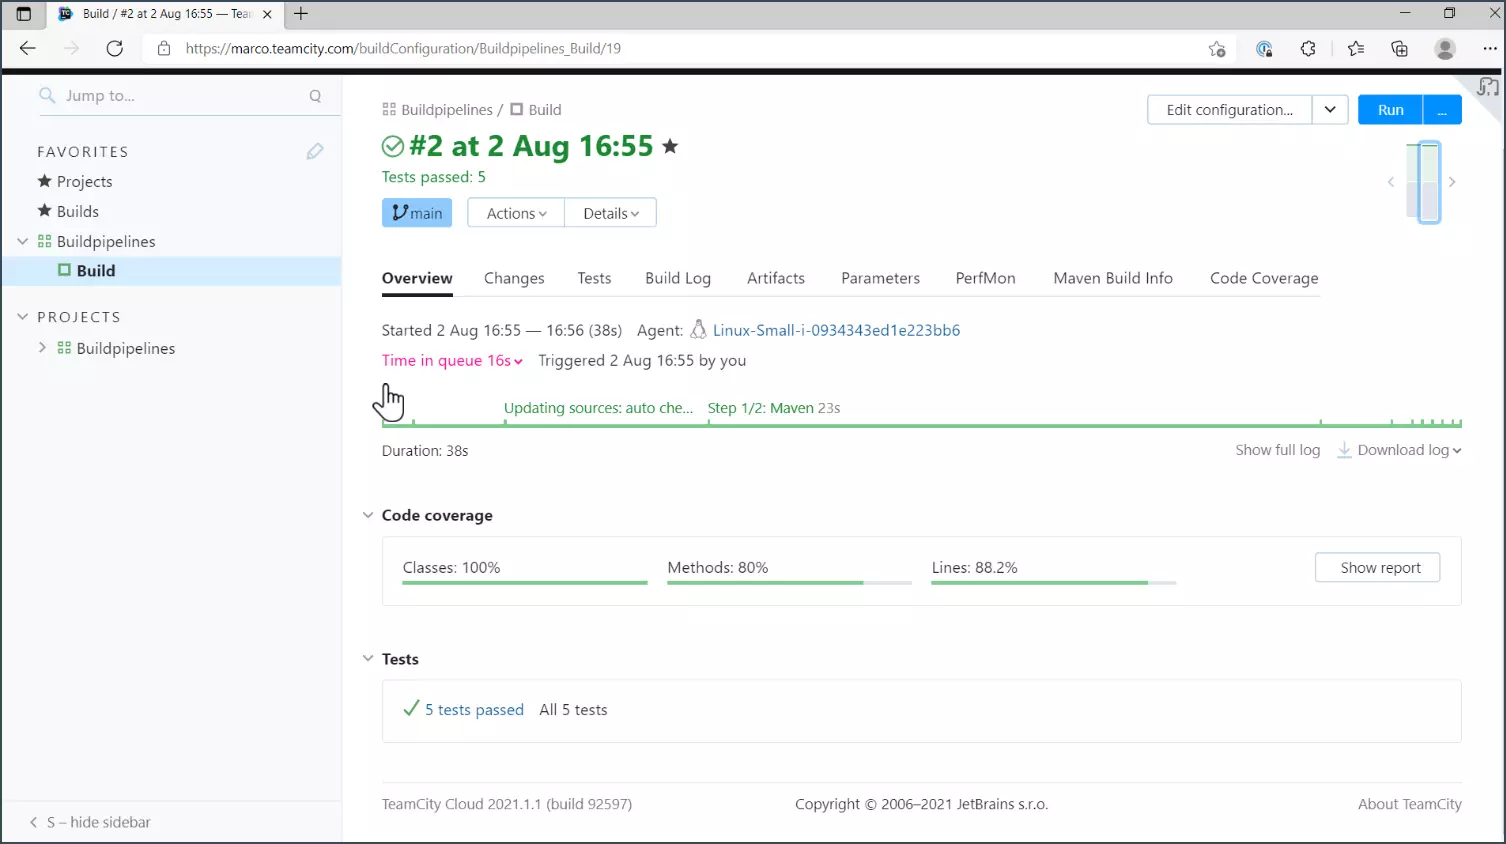Screen dimensions: 1506x844
Task: Click the green build success checkmark icon
Action: pyautogui.click(x=393, y=147)
